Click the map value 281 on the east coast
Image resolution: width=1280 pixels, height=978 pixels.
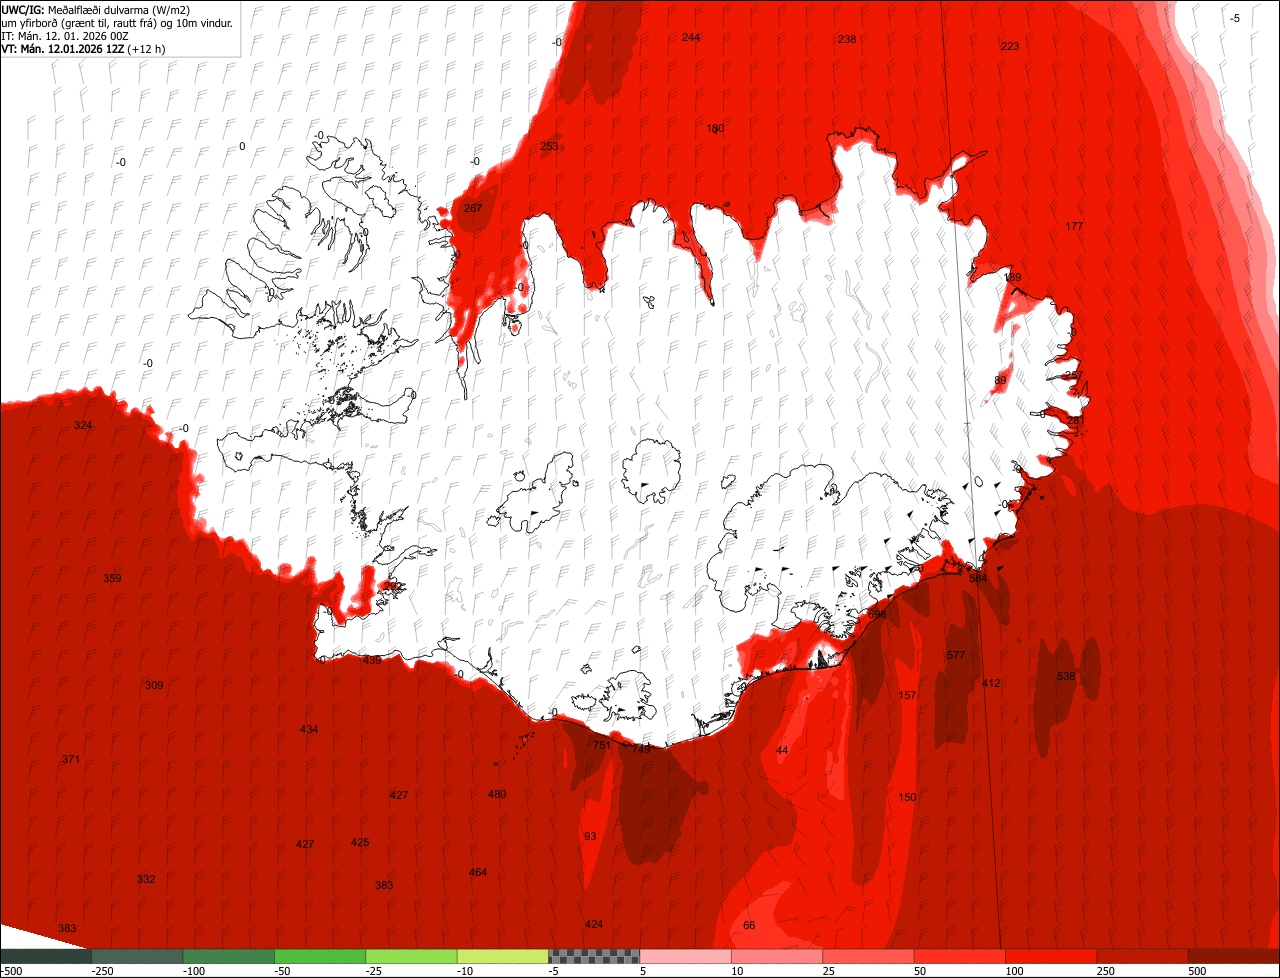point(1075,421)
